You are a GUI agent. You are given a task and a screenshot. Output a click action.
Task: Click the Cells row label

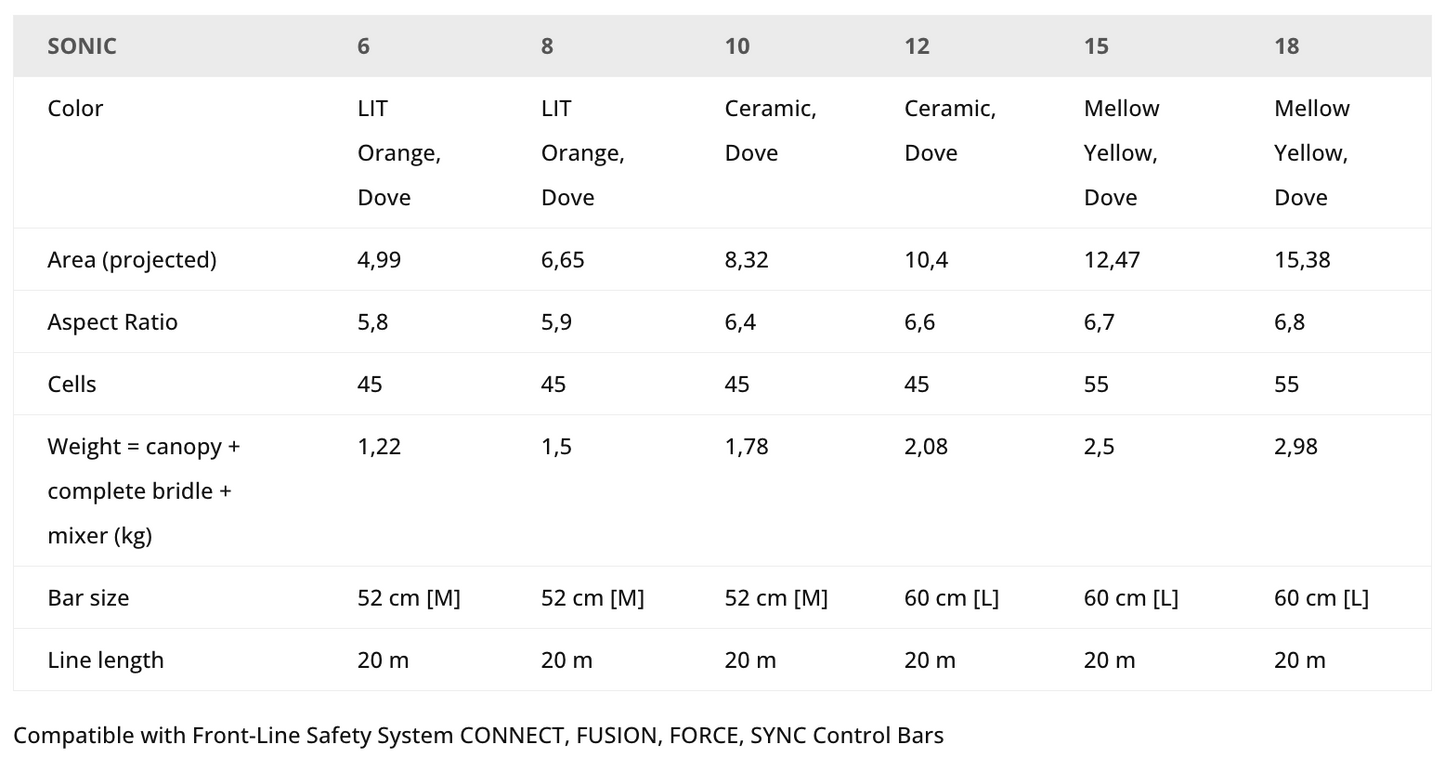tap(71, 384)
